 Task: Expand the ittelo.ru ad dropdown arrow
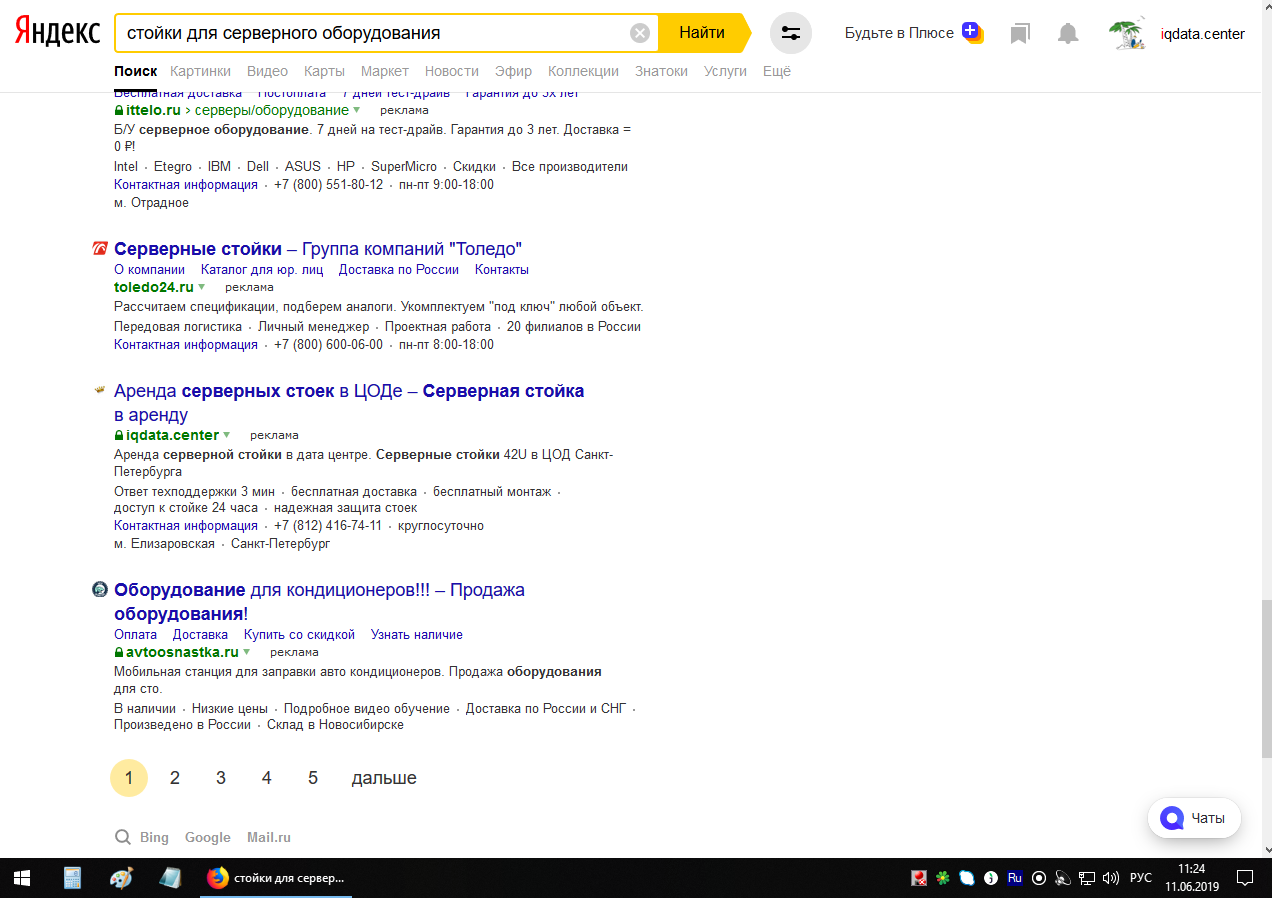click(x=356, y=110)
